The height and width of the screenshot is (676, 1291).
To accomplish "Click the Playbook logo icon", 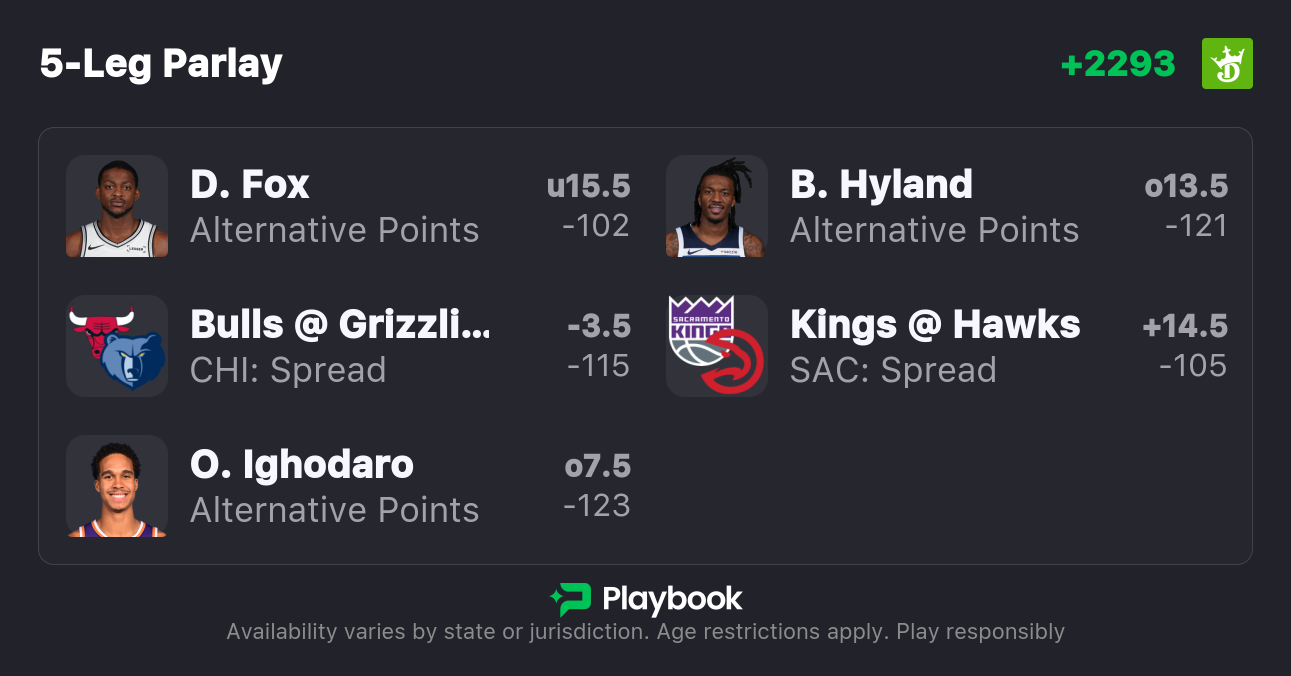I will [570, 599].
